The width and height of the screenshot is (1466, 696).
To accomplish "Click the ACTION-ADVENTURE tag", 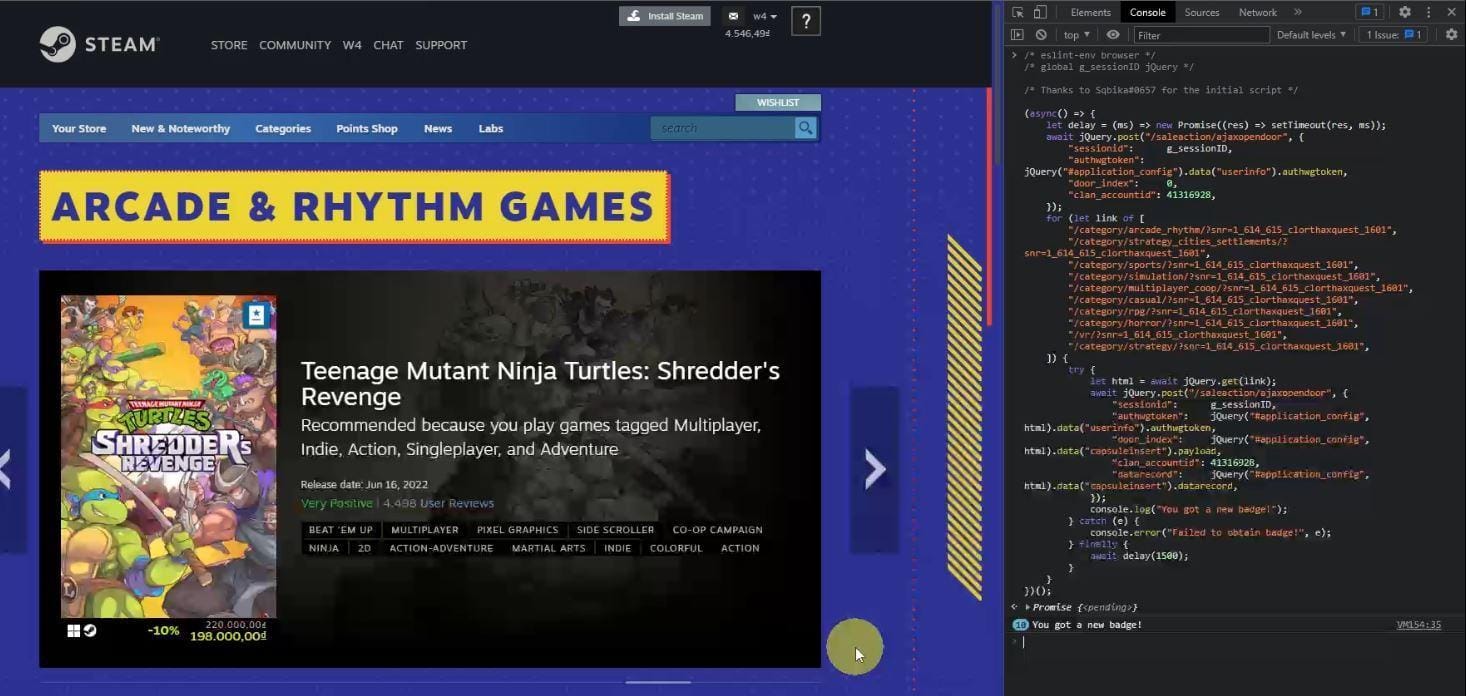I will [441, 548].
